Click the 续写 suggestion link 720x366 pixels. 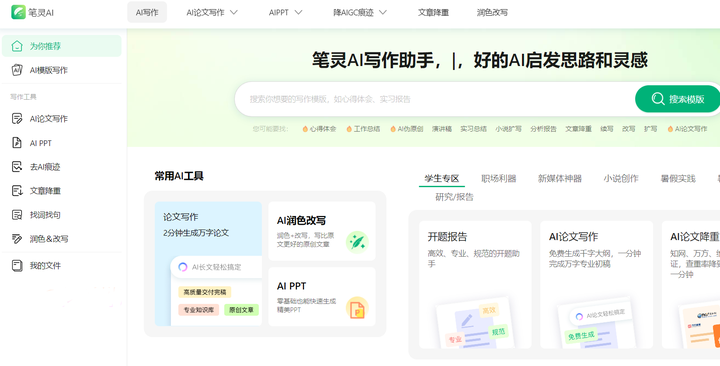click(607, 129)
